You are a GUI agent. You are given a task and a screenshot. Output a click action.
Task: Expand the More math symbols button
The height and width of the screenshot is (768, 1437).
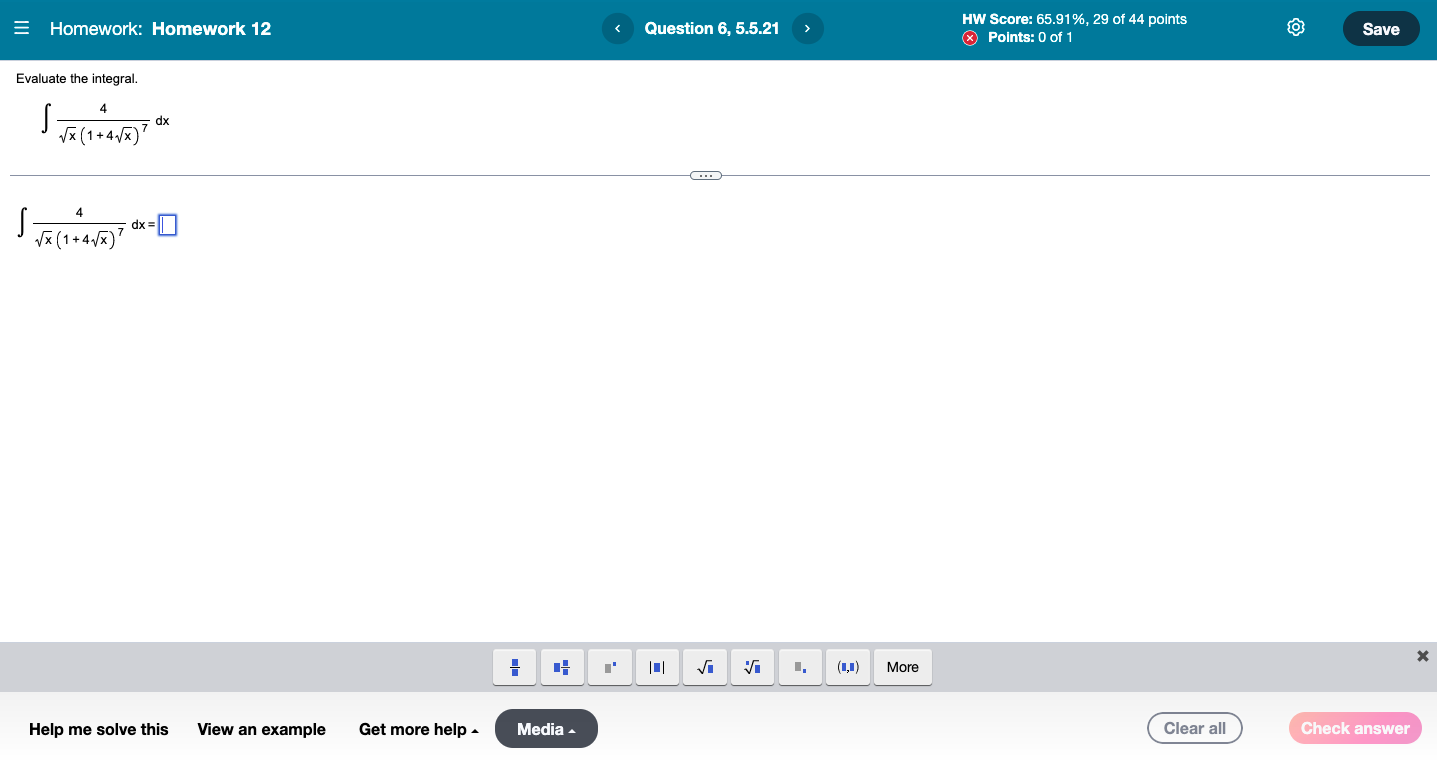(x=902, y=667)
